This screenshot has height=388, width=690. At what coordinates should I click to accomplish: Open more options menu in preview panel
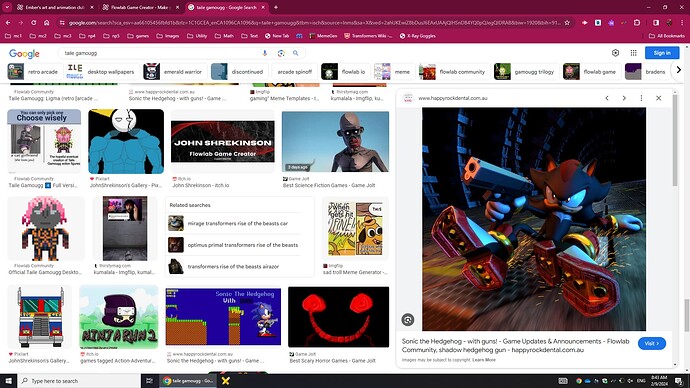641,98
